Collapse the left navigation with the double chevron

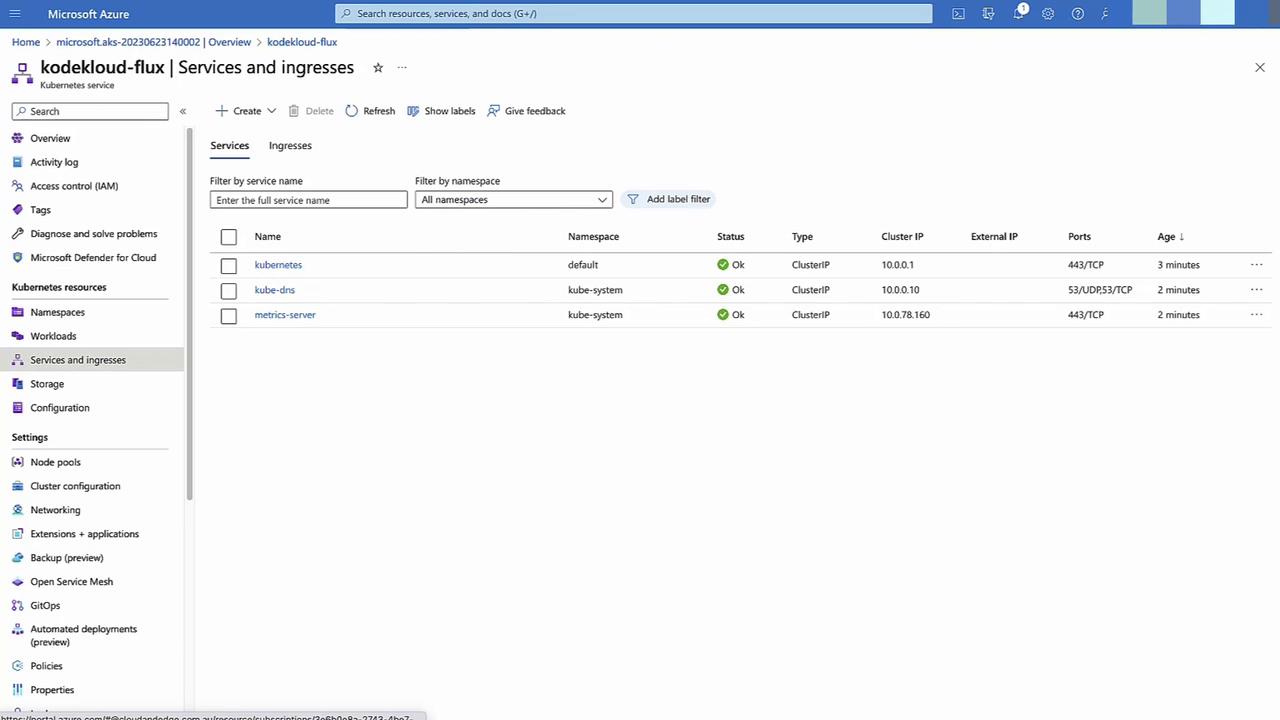183,111
